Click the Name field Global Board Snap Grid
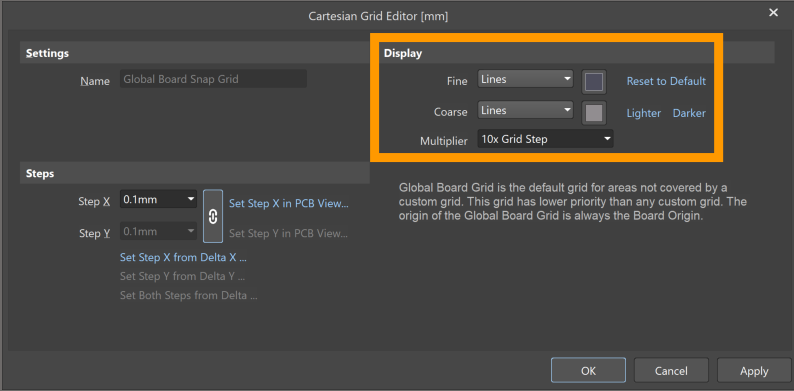 tap(213, 79)
